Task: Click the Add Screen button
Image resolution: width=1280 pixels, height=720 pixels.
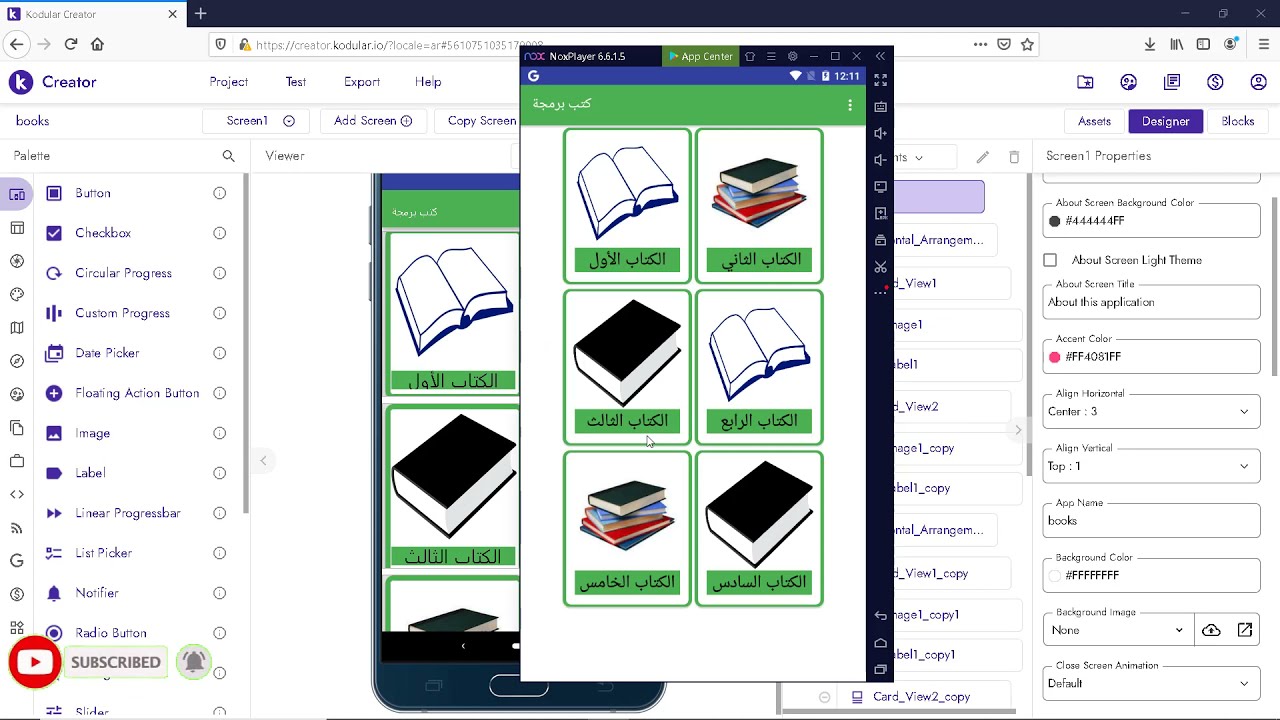Action: pyautogui.click(x=373, y=121)
